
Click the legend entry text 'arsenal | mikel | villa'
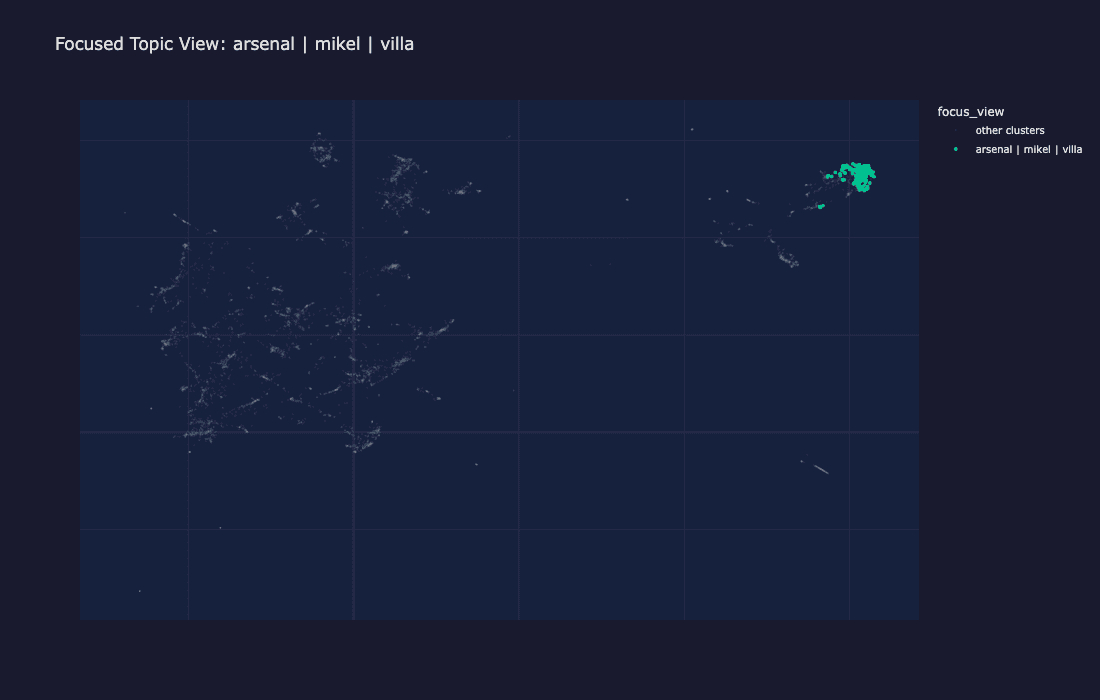pyautogui.click(x=1029, y=149)
